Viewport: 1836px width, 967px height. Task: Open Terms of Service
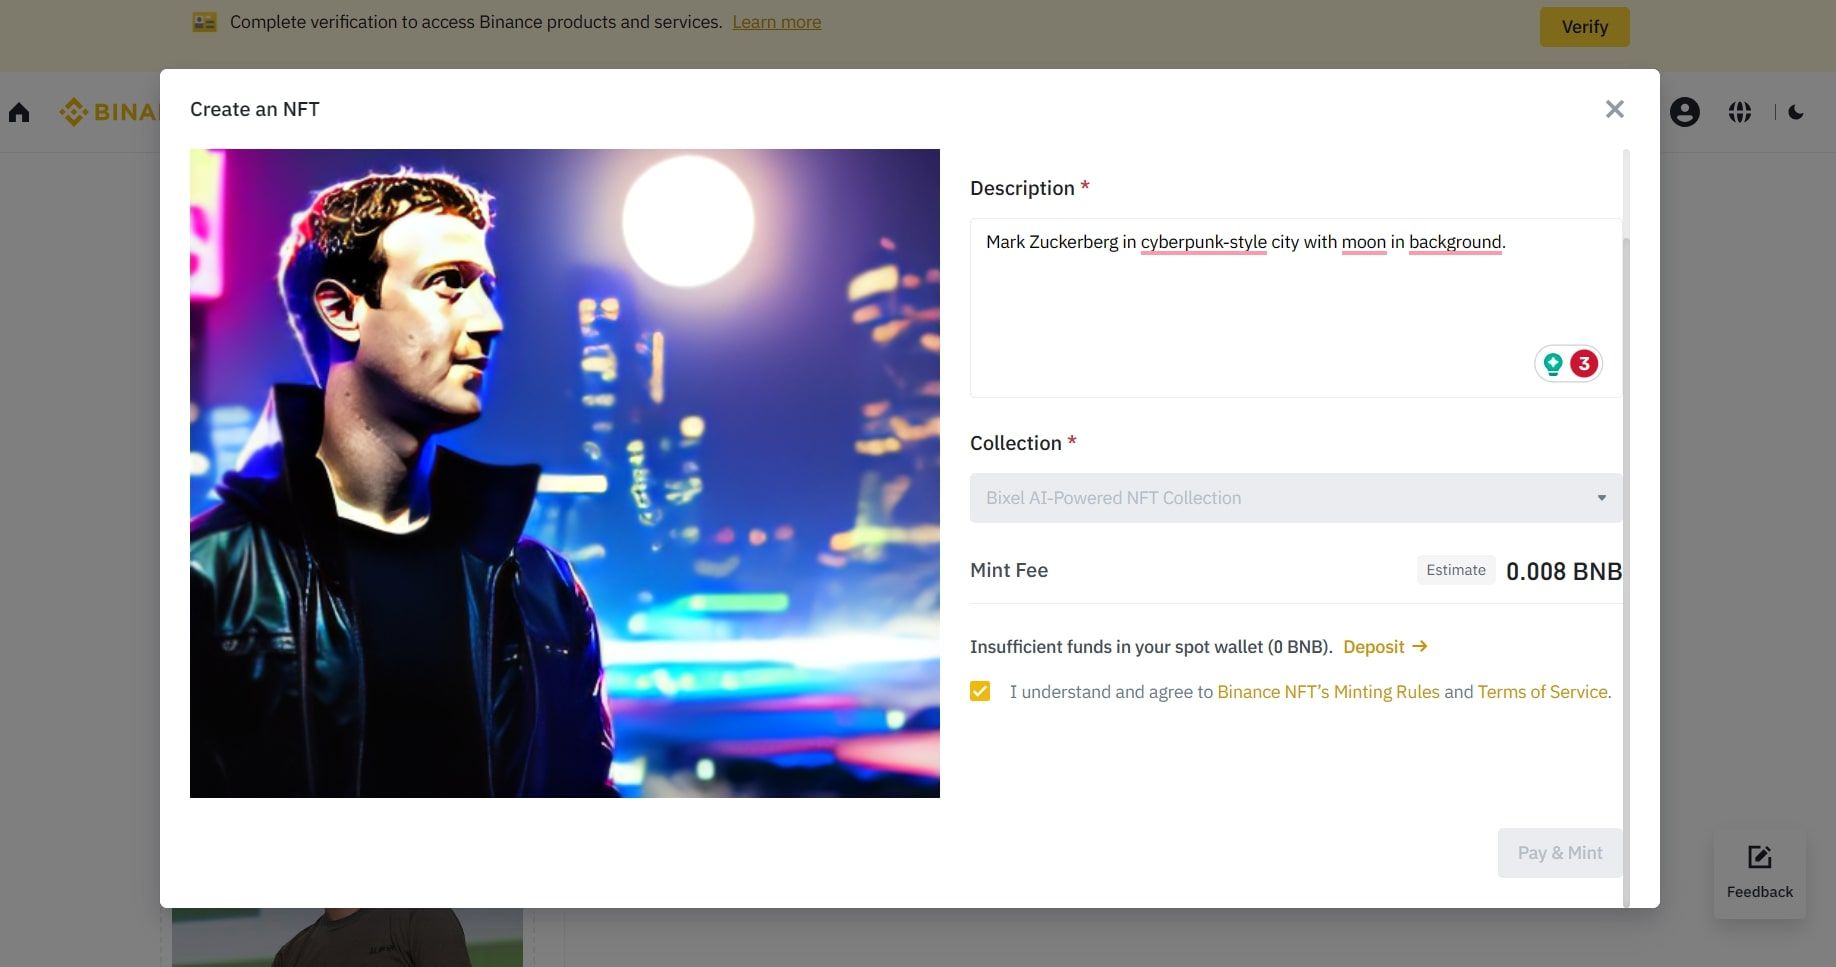(x=1542, y=691)
